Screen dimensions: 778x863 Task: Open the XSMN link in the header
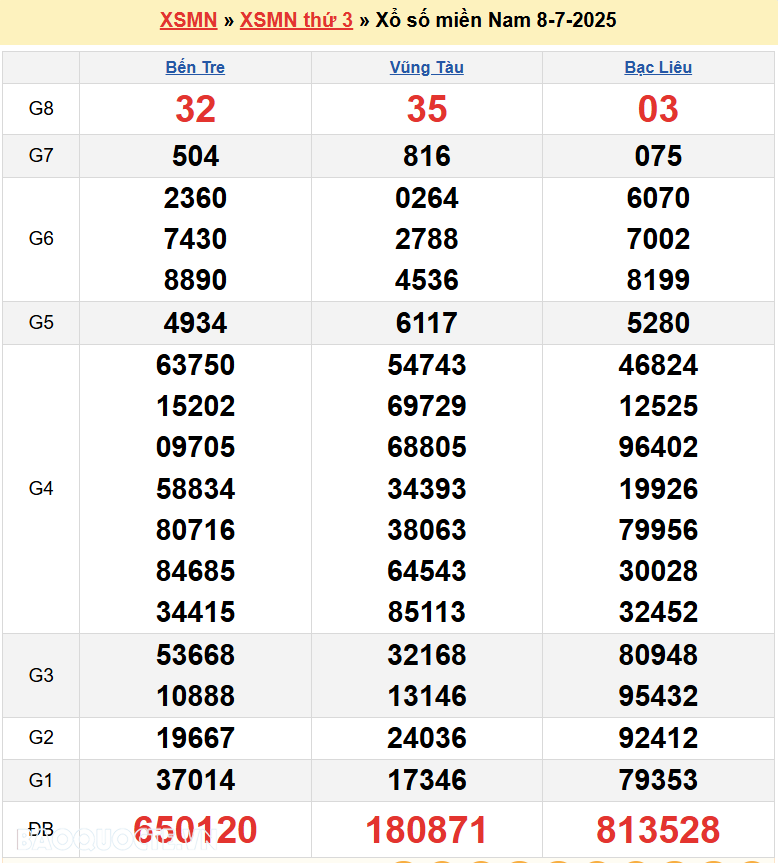coord(188,20)
